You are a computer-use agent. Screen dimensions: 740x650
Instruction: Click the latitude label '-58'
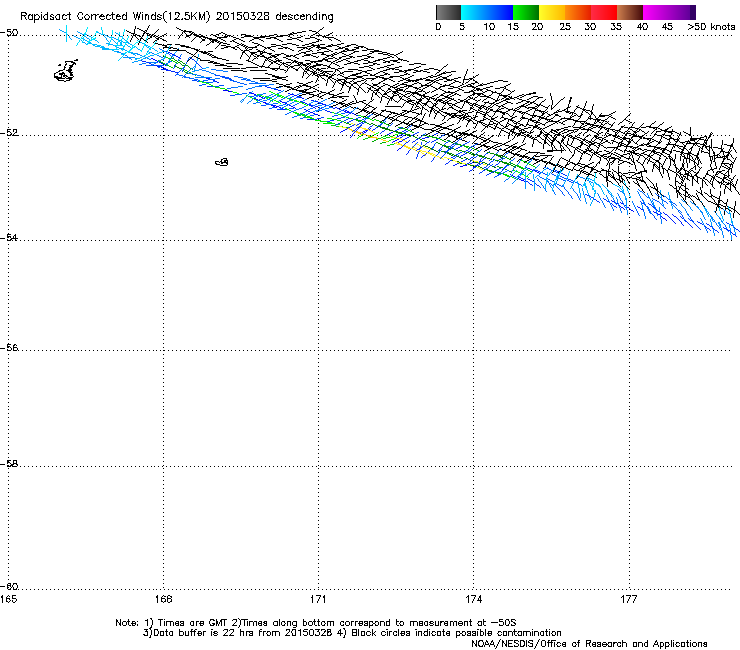click(x=9, y=464)
